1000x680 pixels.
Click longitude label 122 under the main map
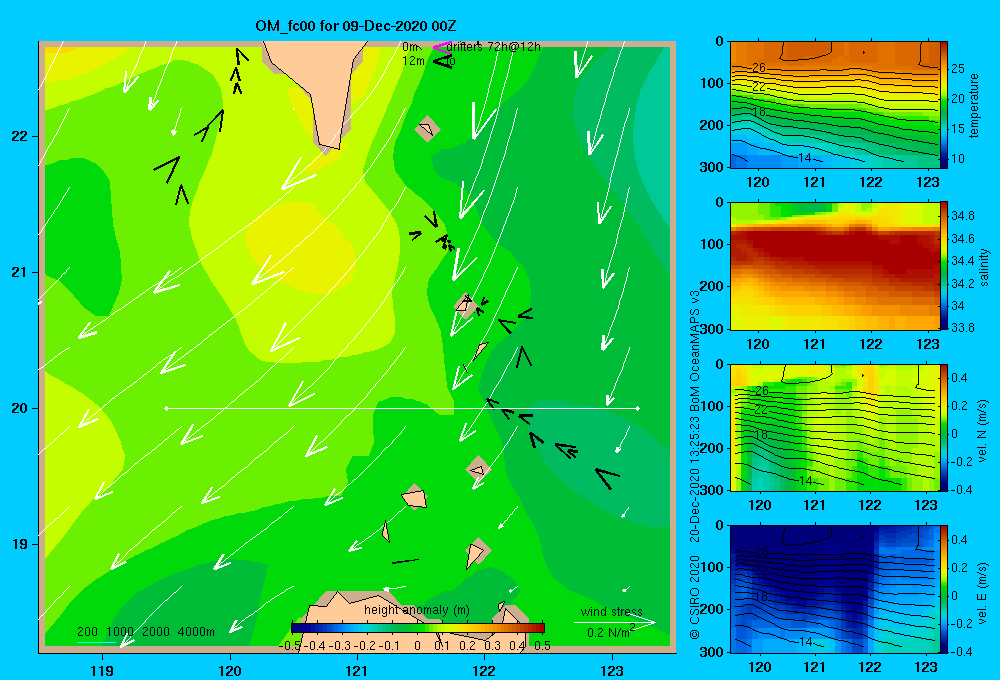pyautogui.click(x=484, y=670)
